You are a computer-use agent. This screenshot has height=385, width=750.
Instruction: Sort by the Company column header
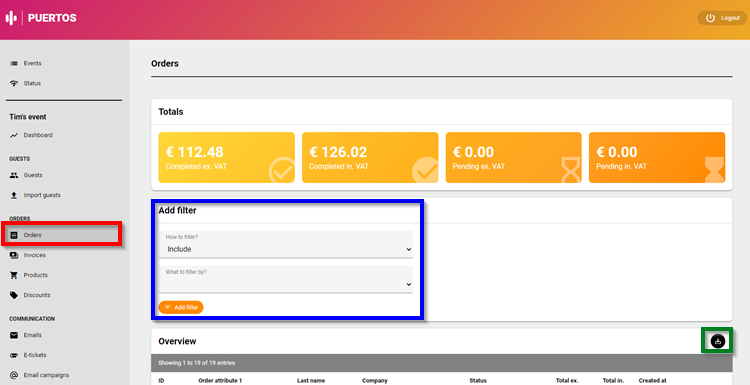(375, 381)
